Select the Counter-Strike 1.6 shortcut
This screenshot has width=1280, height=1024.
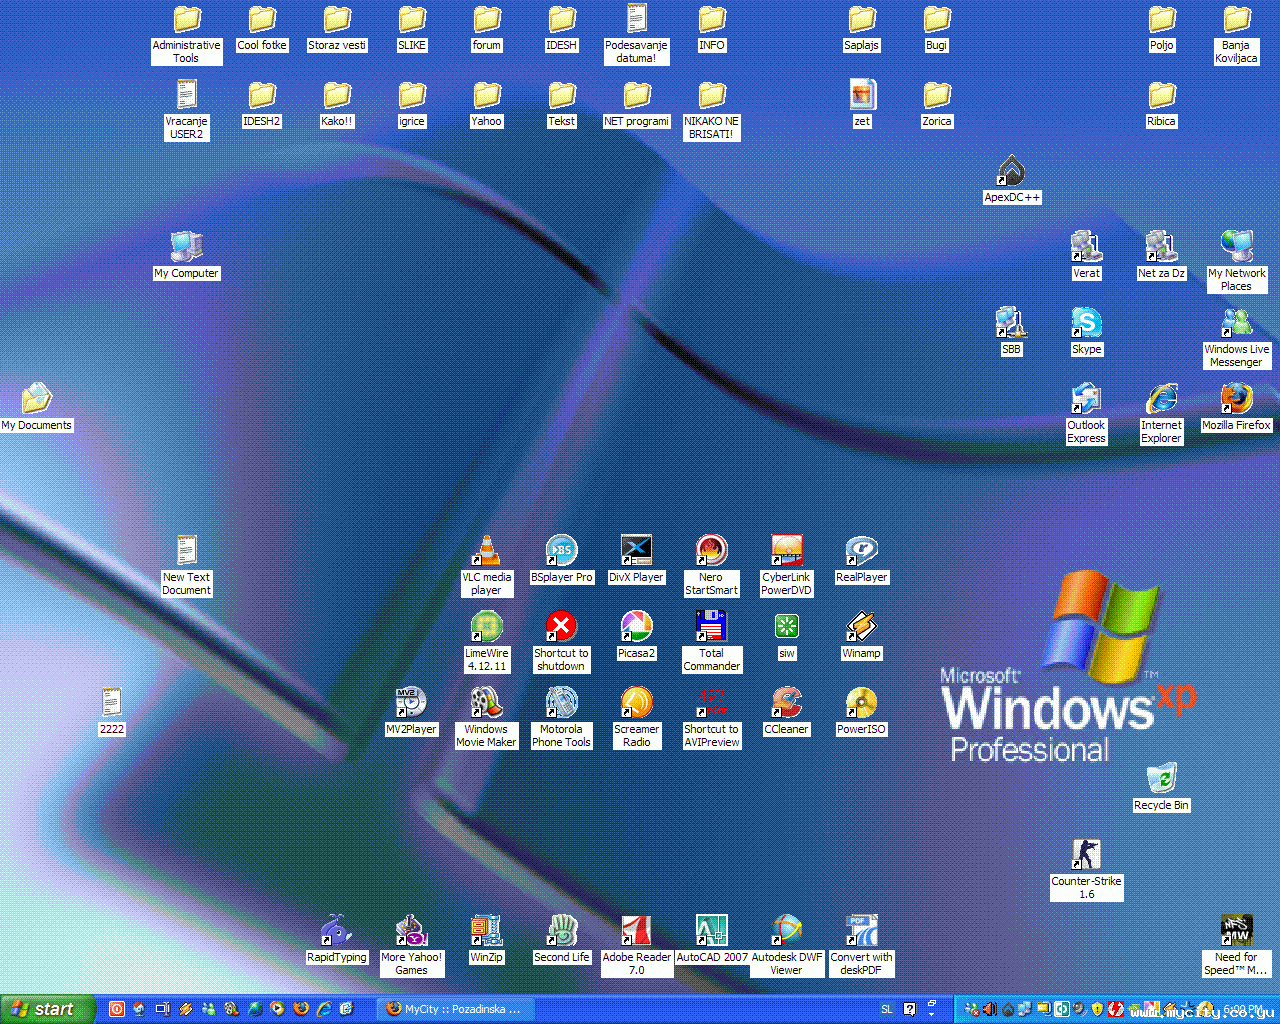tap(1087, 856)
